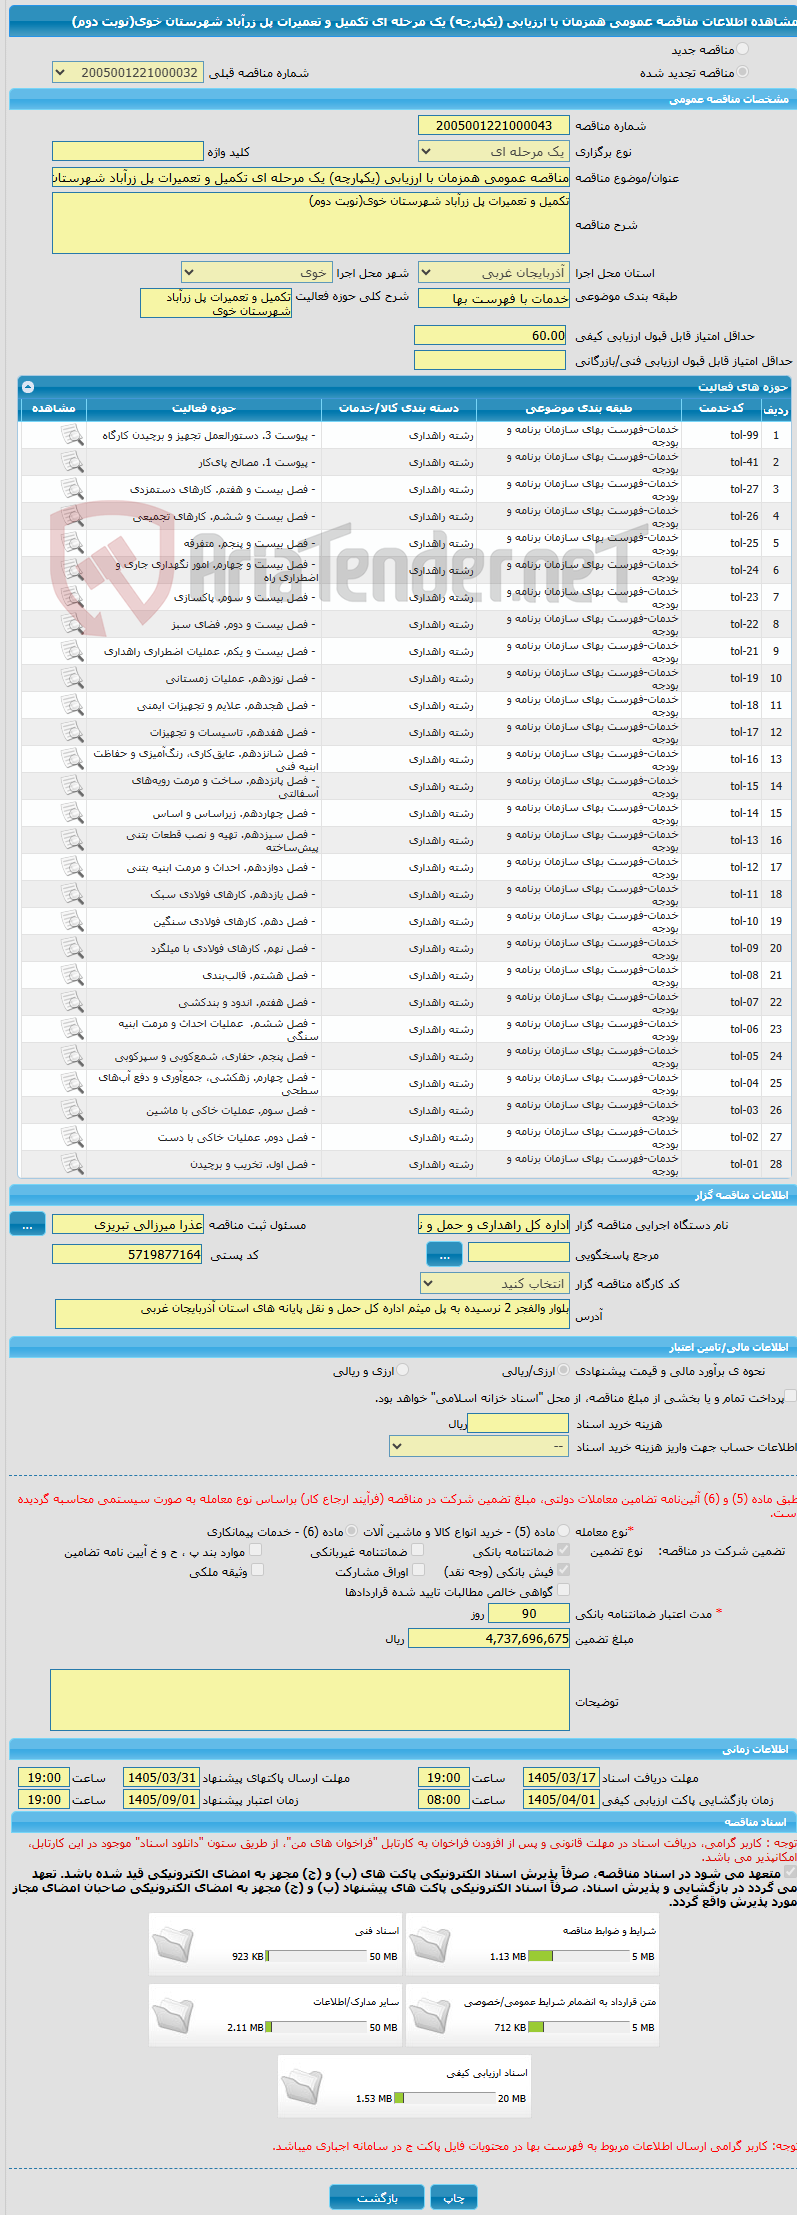Viewport: 797px width, 2215px height.
Task: Choose ارزی و ریالی estimate option
Action: tap(402, 1371)
